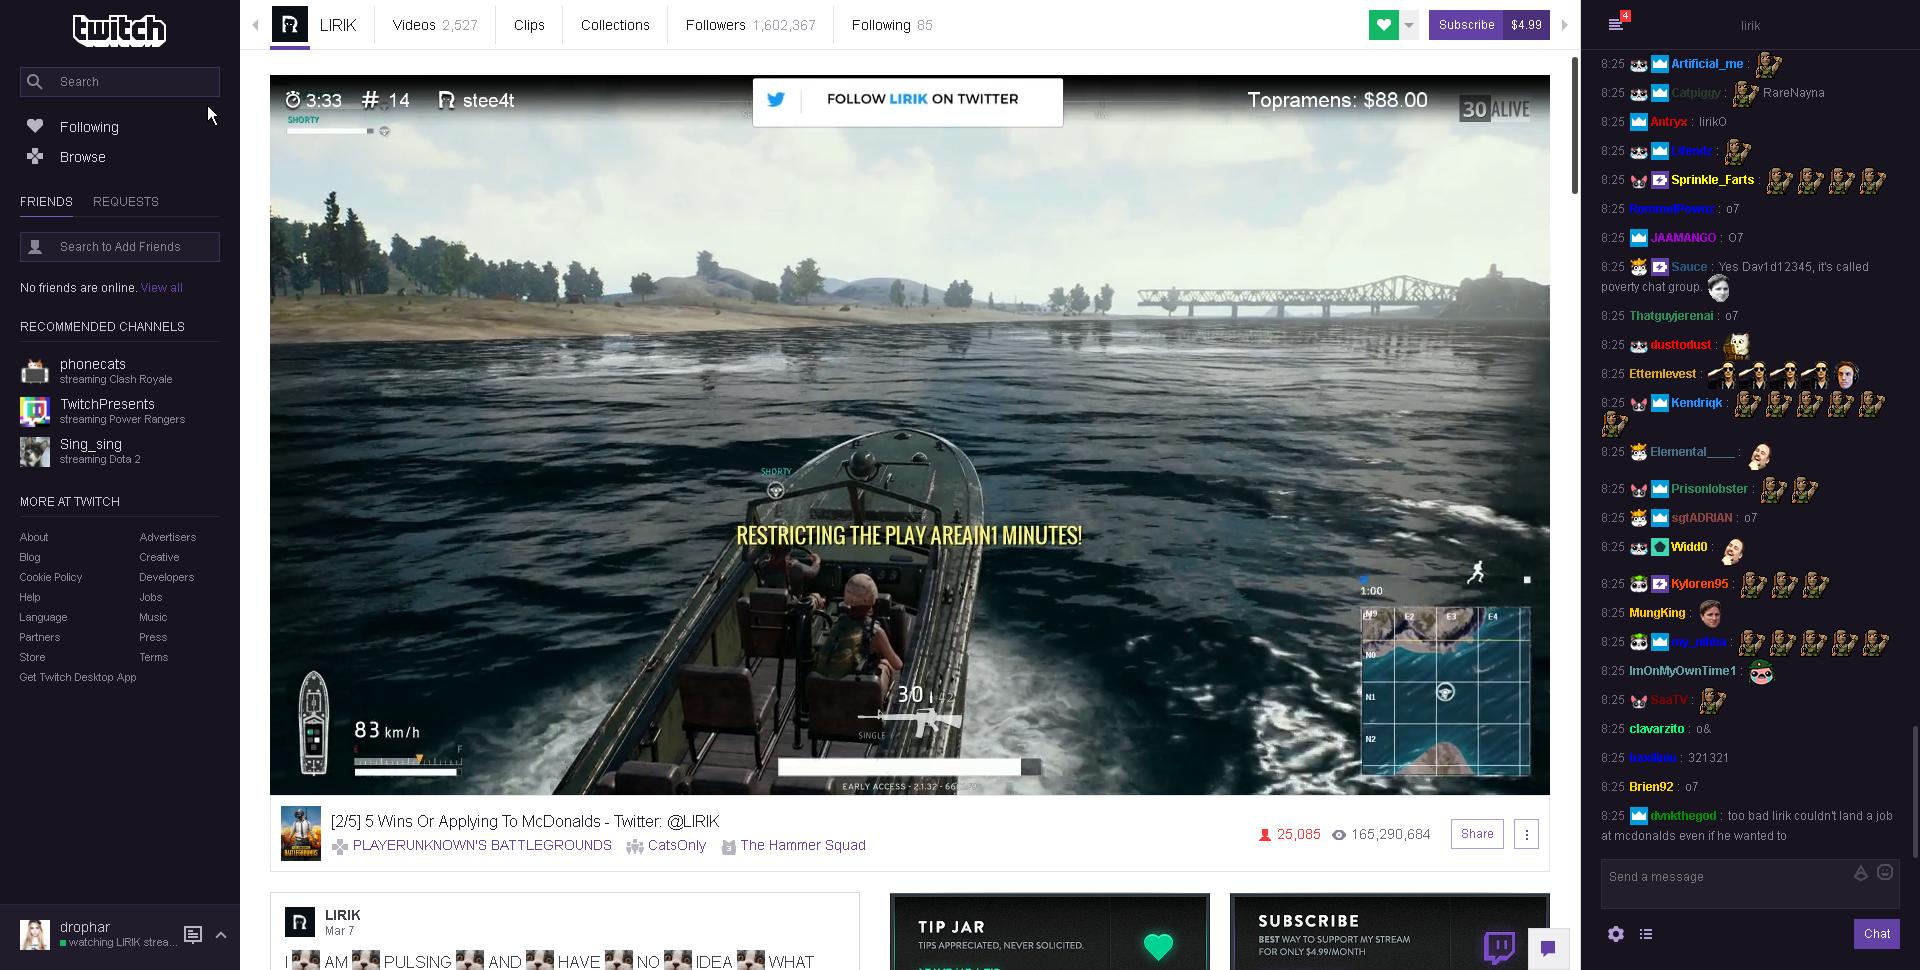
Task: Switch to the FRIENDS tab
Action: (46, 201)
